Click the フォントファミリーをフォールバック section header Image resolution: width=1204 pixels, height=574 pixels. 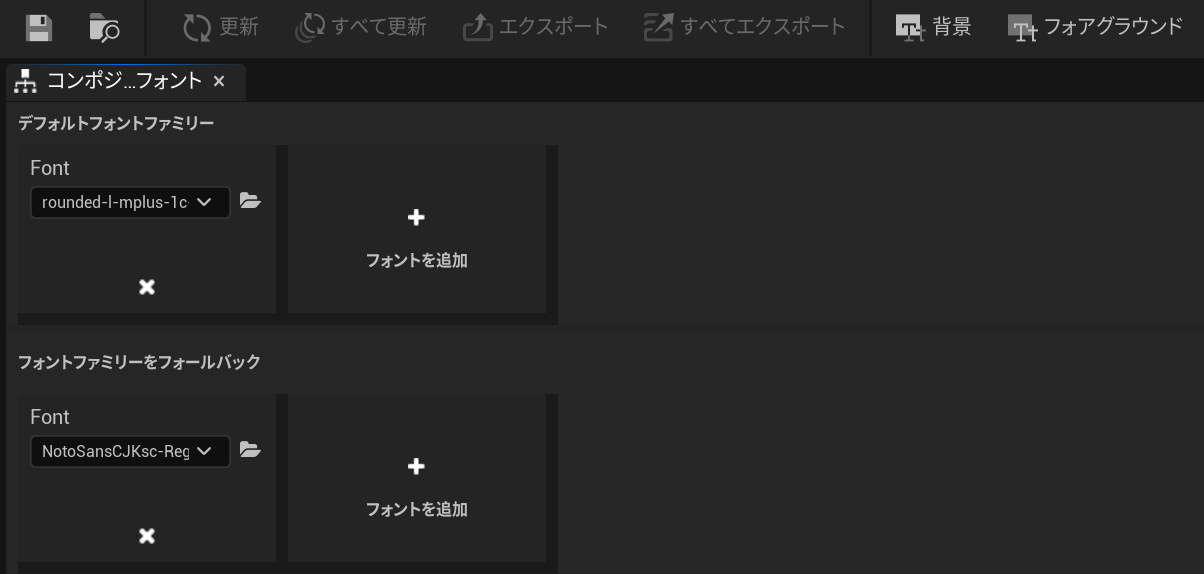tap(139, 362)
